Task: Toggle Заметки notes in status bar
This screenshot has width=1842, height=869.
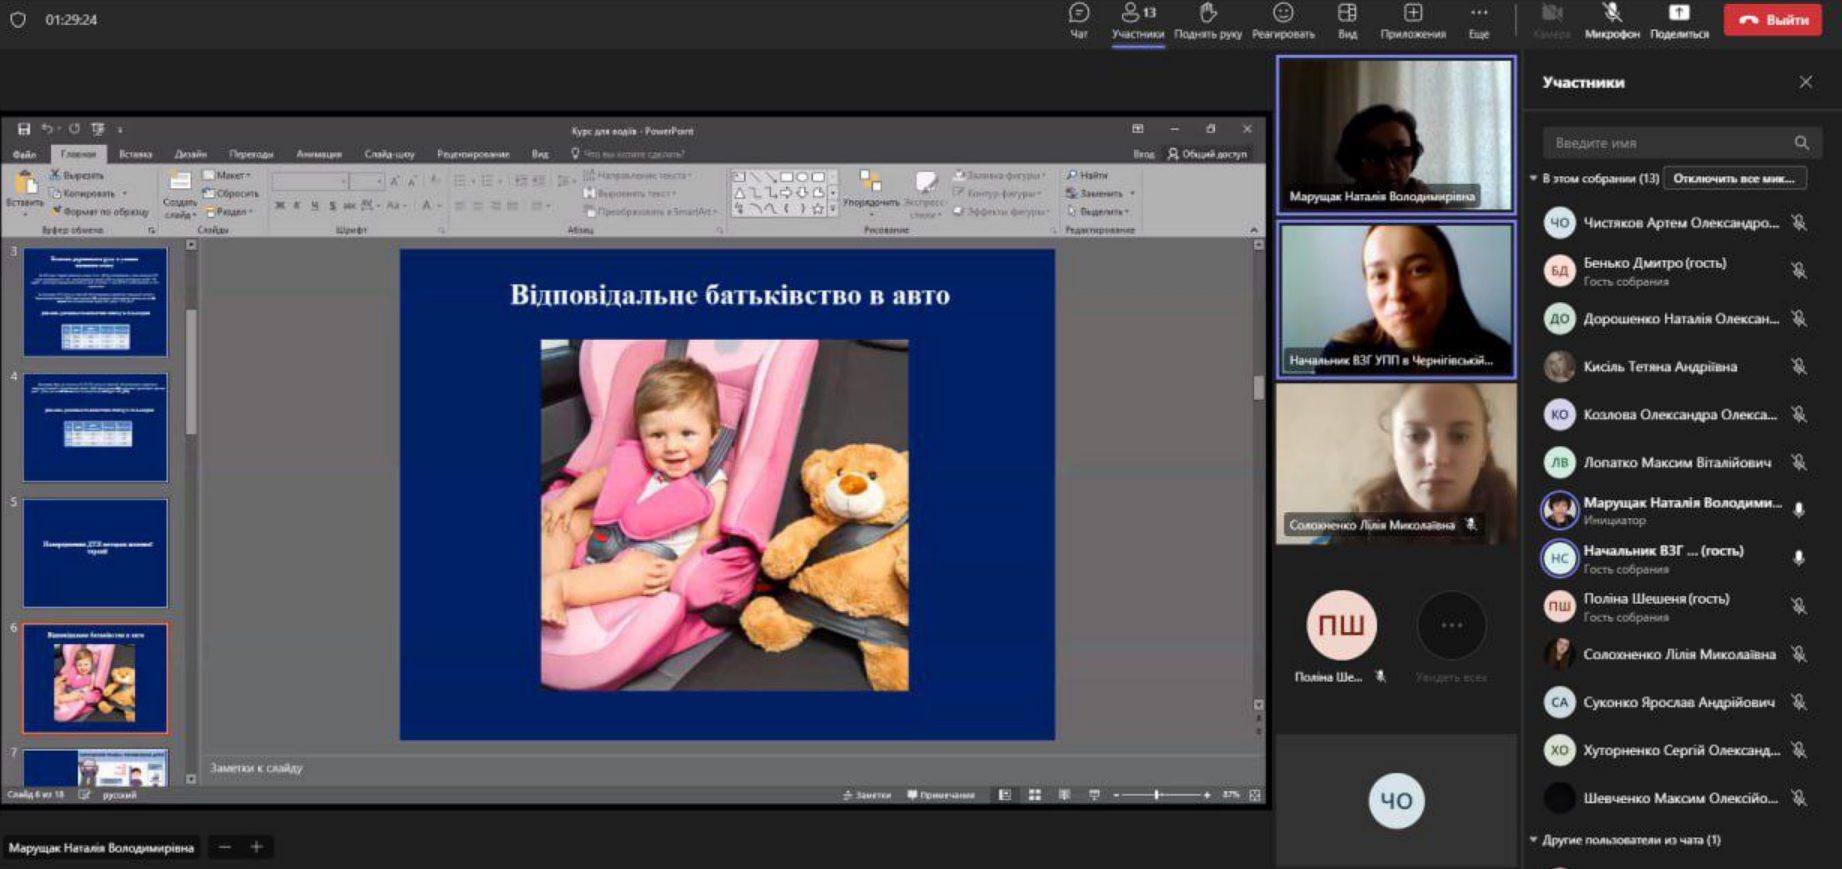Action: point(866,795)
